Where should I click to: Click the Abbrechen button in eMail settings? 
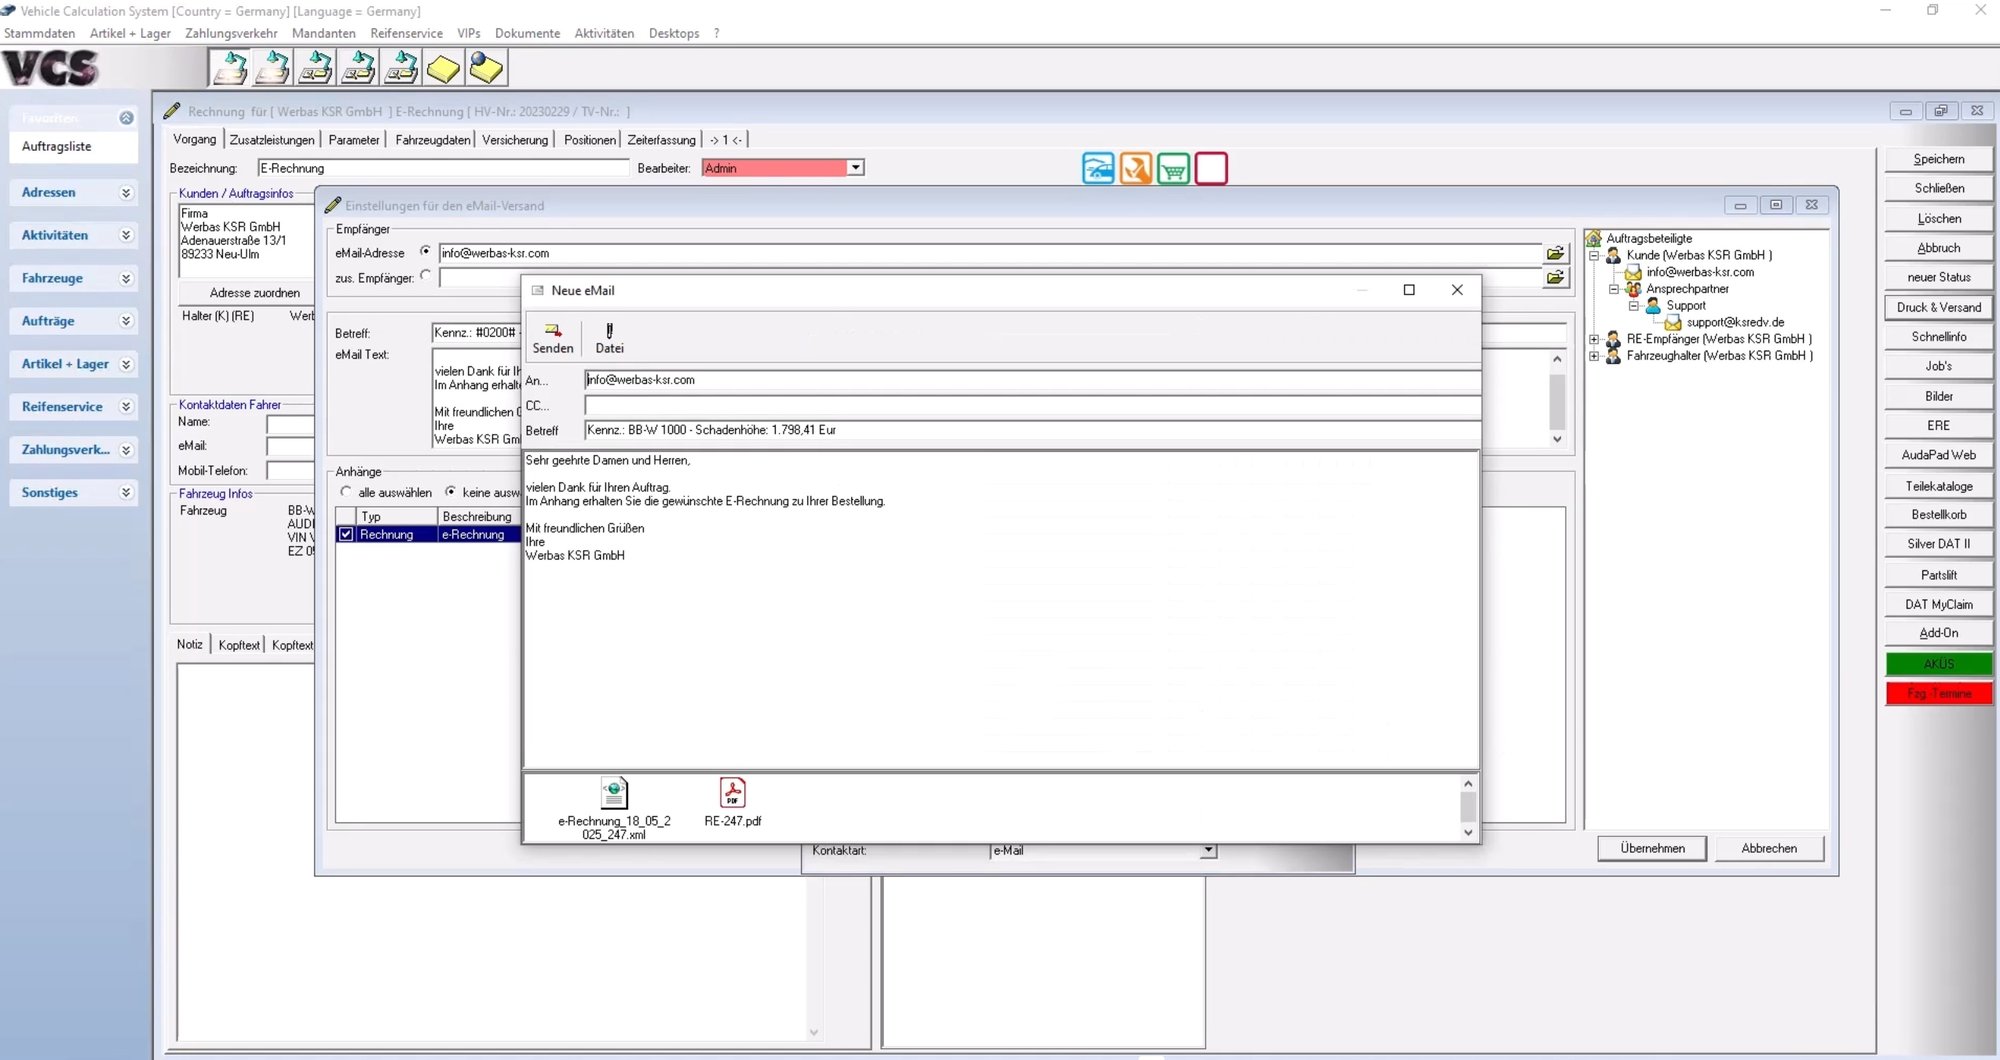pyautogui.click(x=1769, y=848)
